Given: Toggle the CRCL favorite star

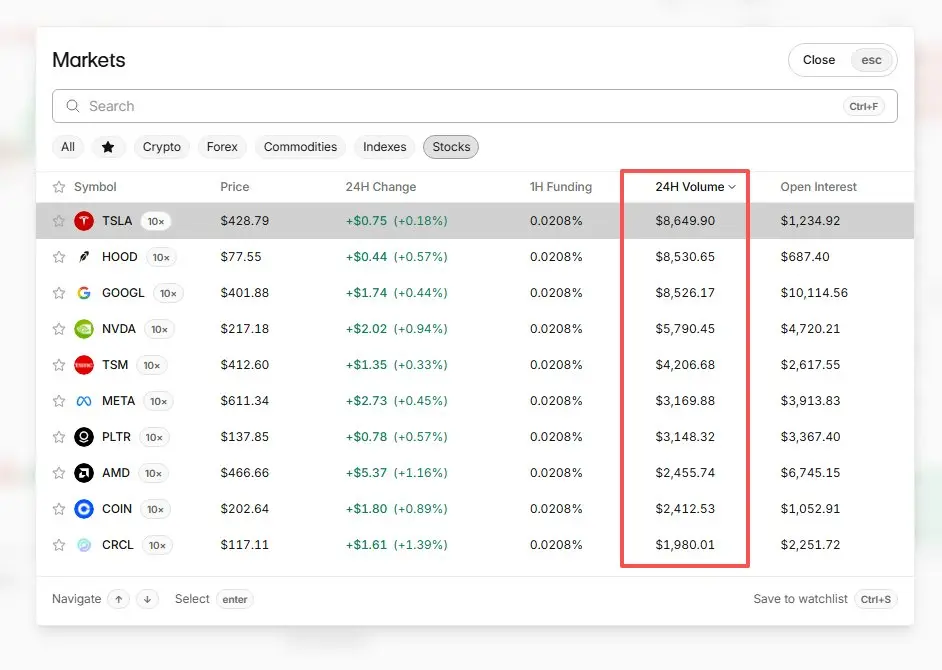Looking at the screenshot, I should tap(59, 545).
